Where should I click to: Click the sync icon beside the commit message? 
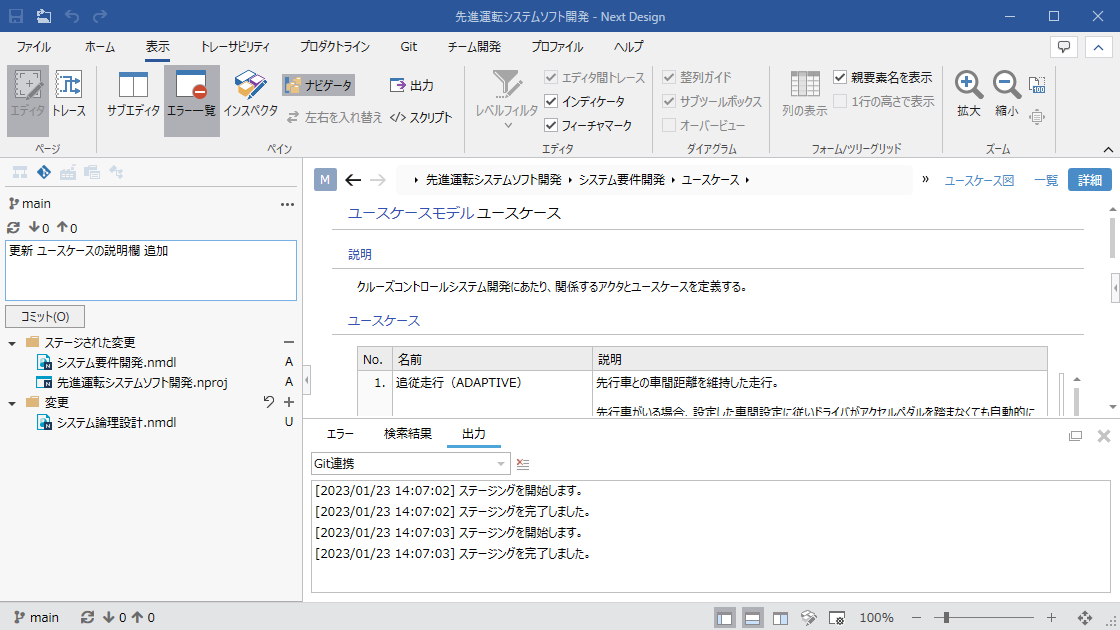click(x=13, y=228)
